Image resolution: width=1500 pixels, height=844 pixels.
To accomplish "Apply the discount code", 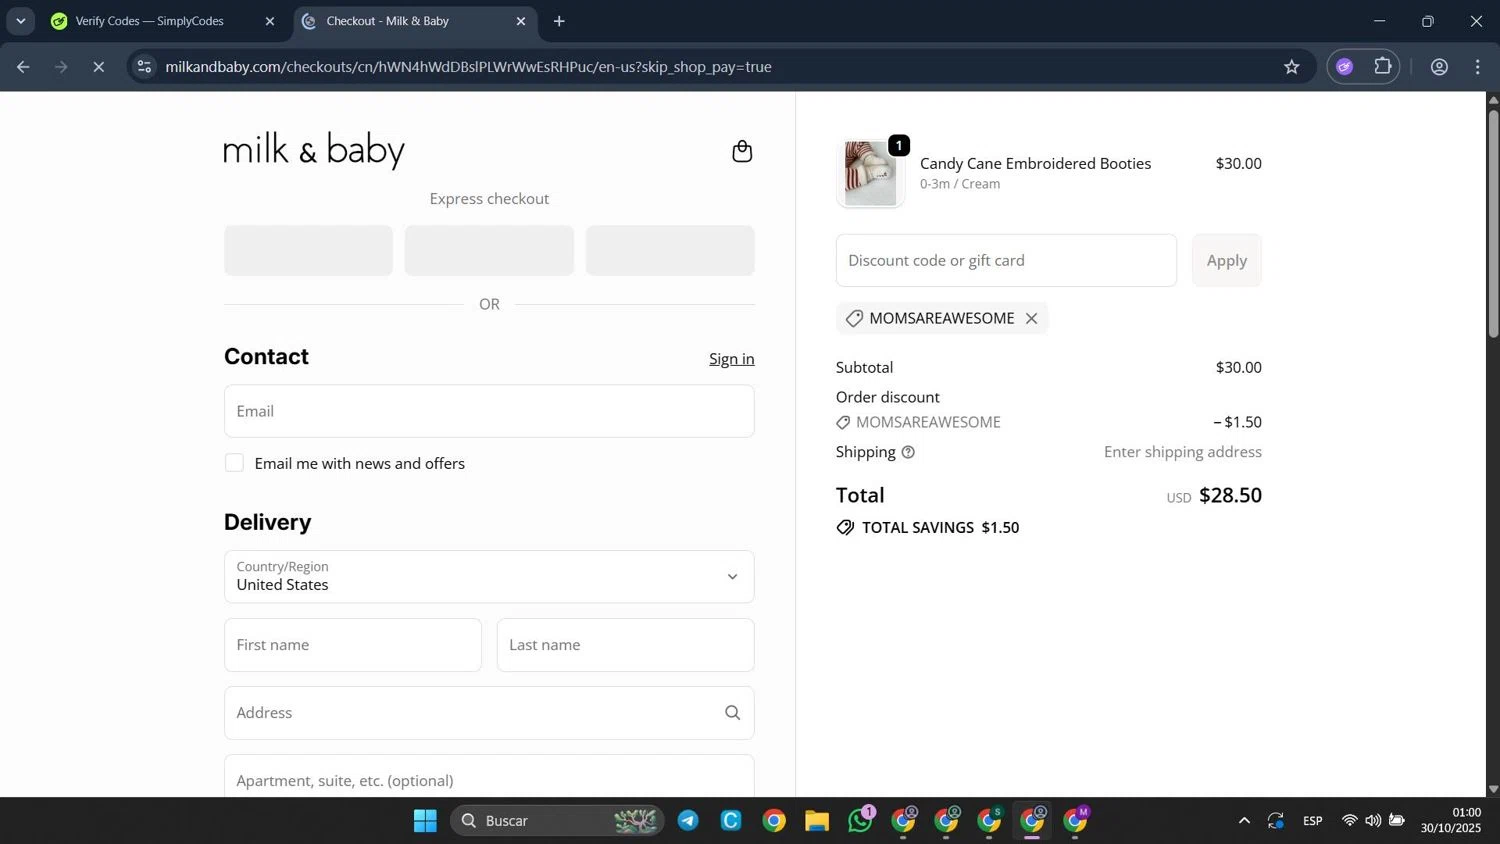I will click(1227, 260).
